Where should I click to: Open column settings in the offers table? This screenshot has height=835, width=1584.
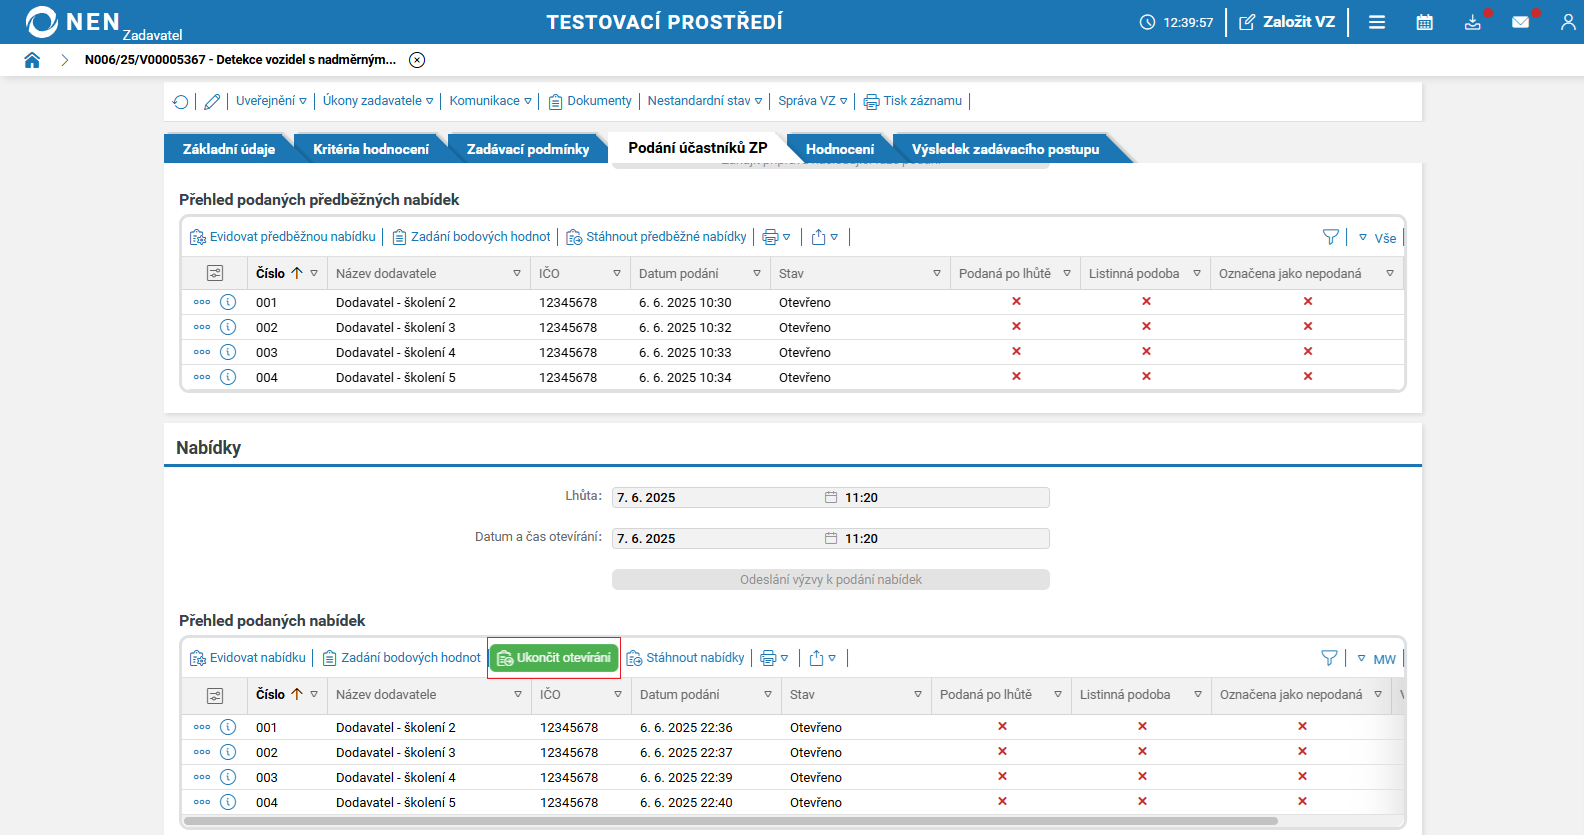215,695
